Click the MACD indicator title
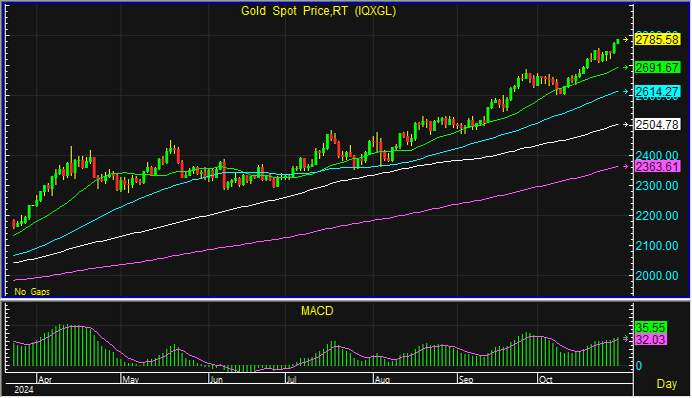This screenshot has width=692, height=398. pos(317,311)
